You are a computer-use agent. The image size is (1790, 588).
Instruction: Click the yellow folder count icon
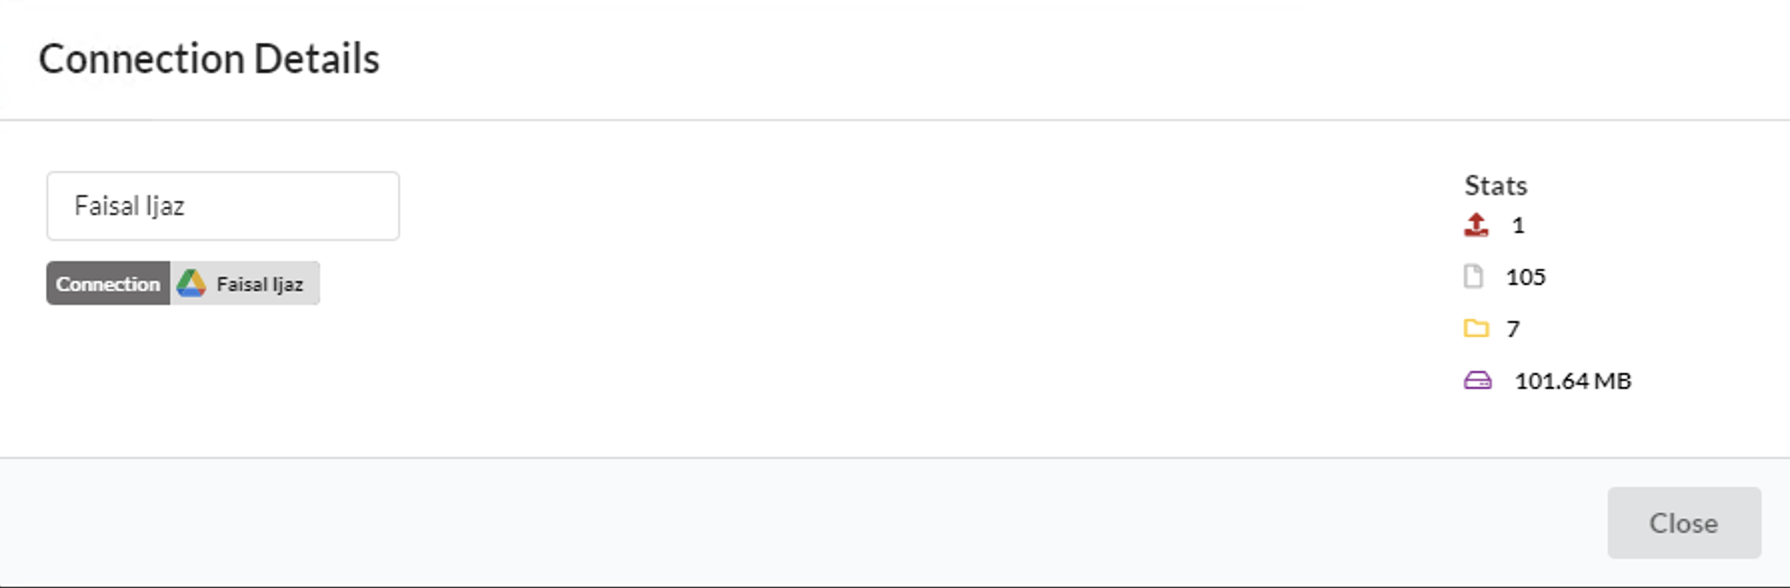1476,328
